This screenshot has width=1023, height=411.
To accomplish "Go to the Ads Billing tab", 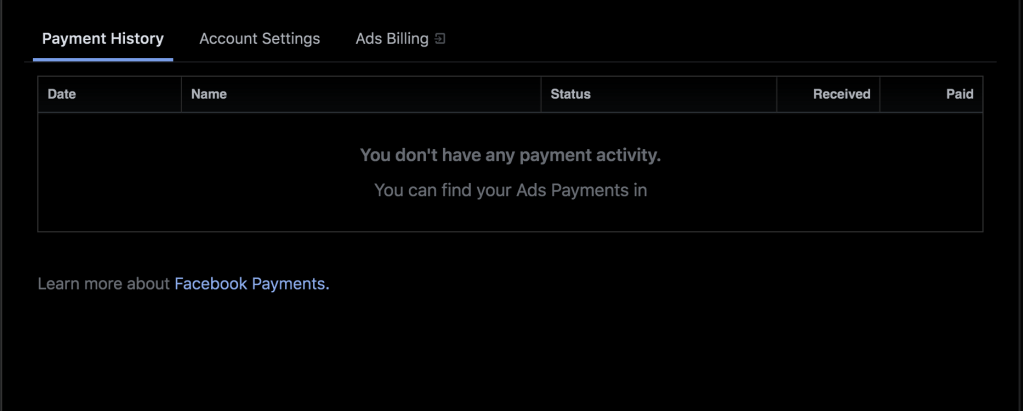I will [392, 39].
